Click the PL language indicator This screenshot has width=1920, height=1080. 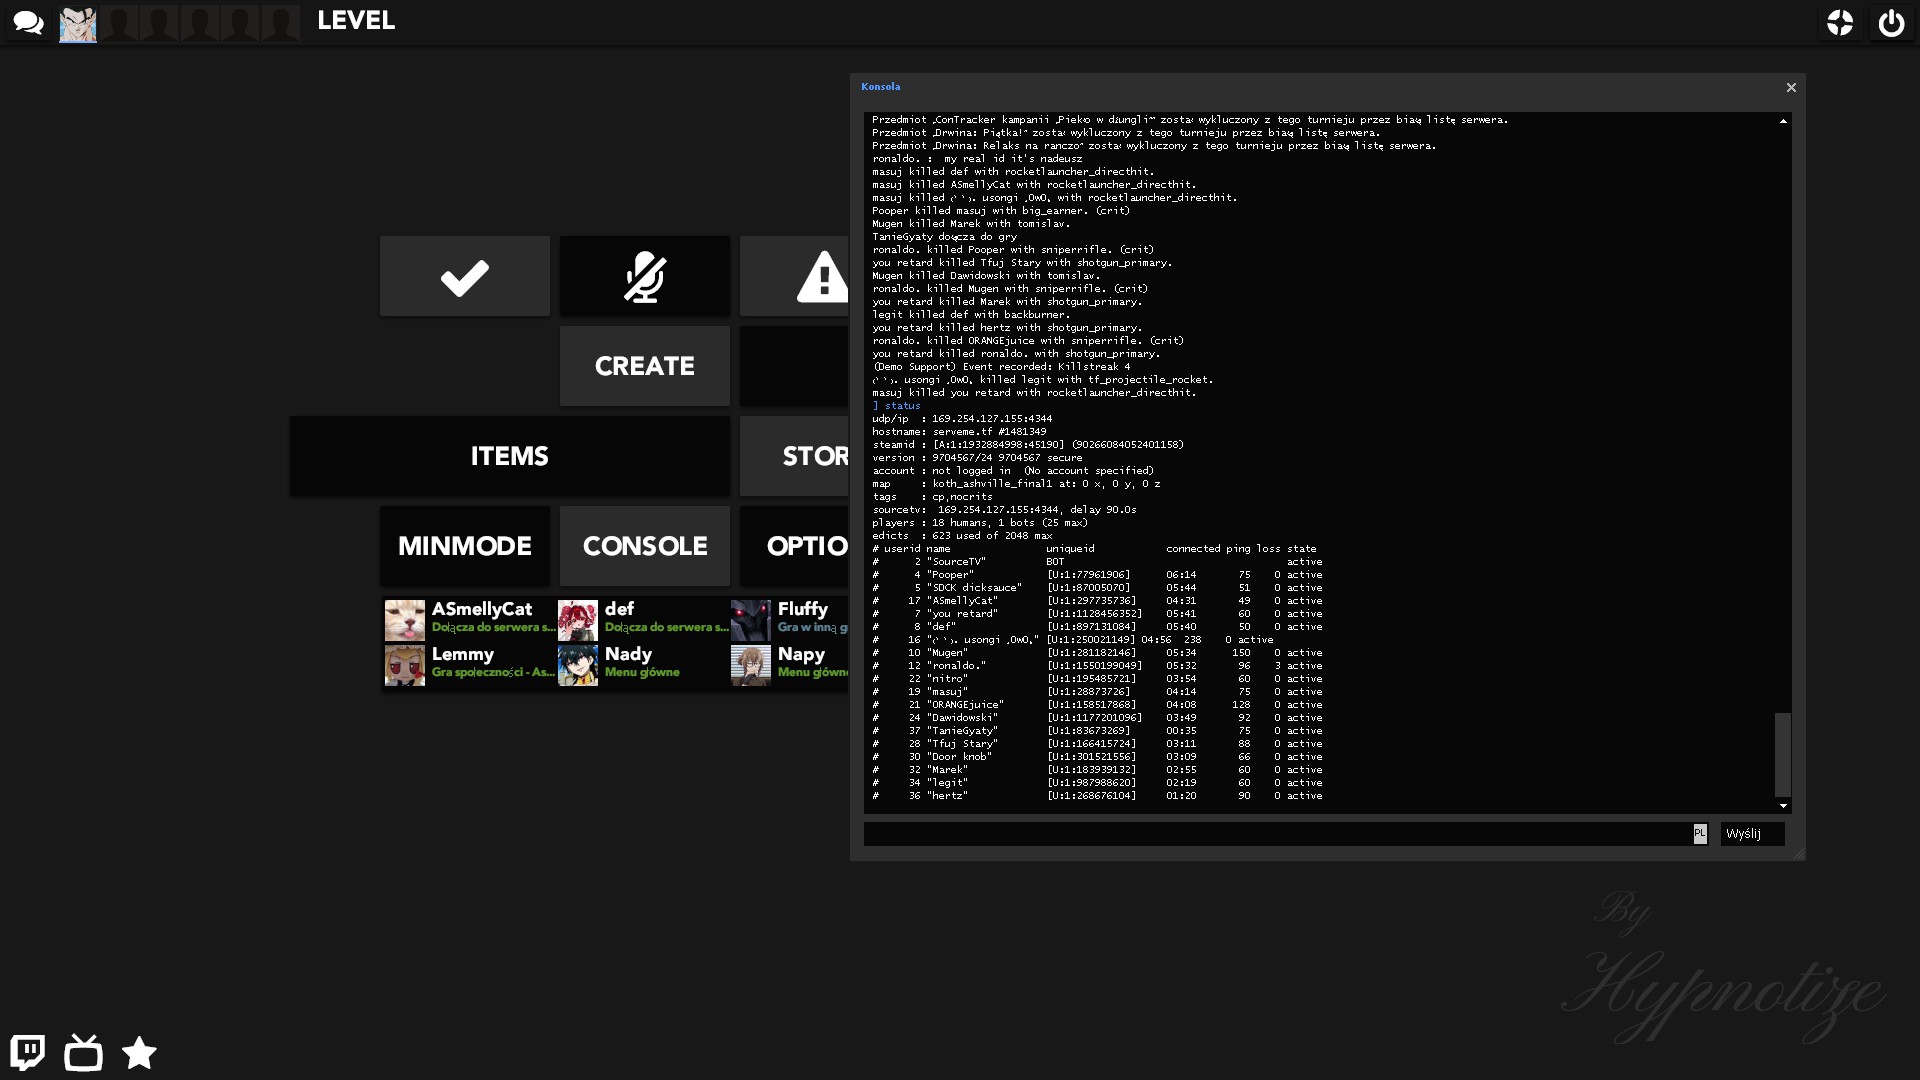1699,833
